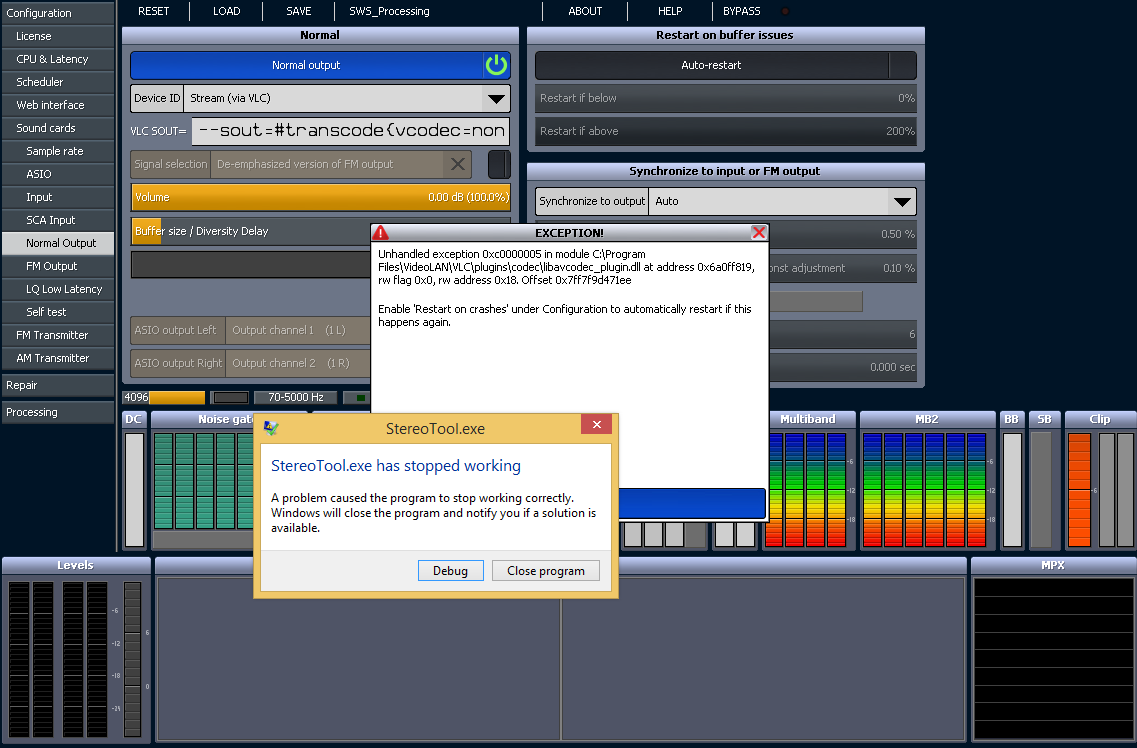This screenshot has width=1137, height=748.
Task: Clear the Signal selection with X icon
Action: coord(458,164)
